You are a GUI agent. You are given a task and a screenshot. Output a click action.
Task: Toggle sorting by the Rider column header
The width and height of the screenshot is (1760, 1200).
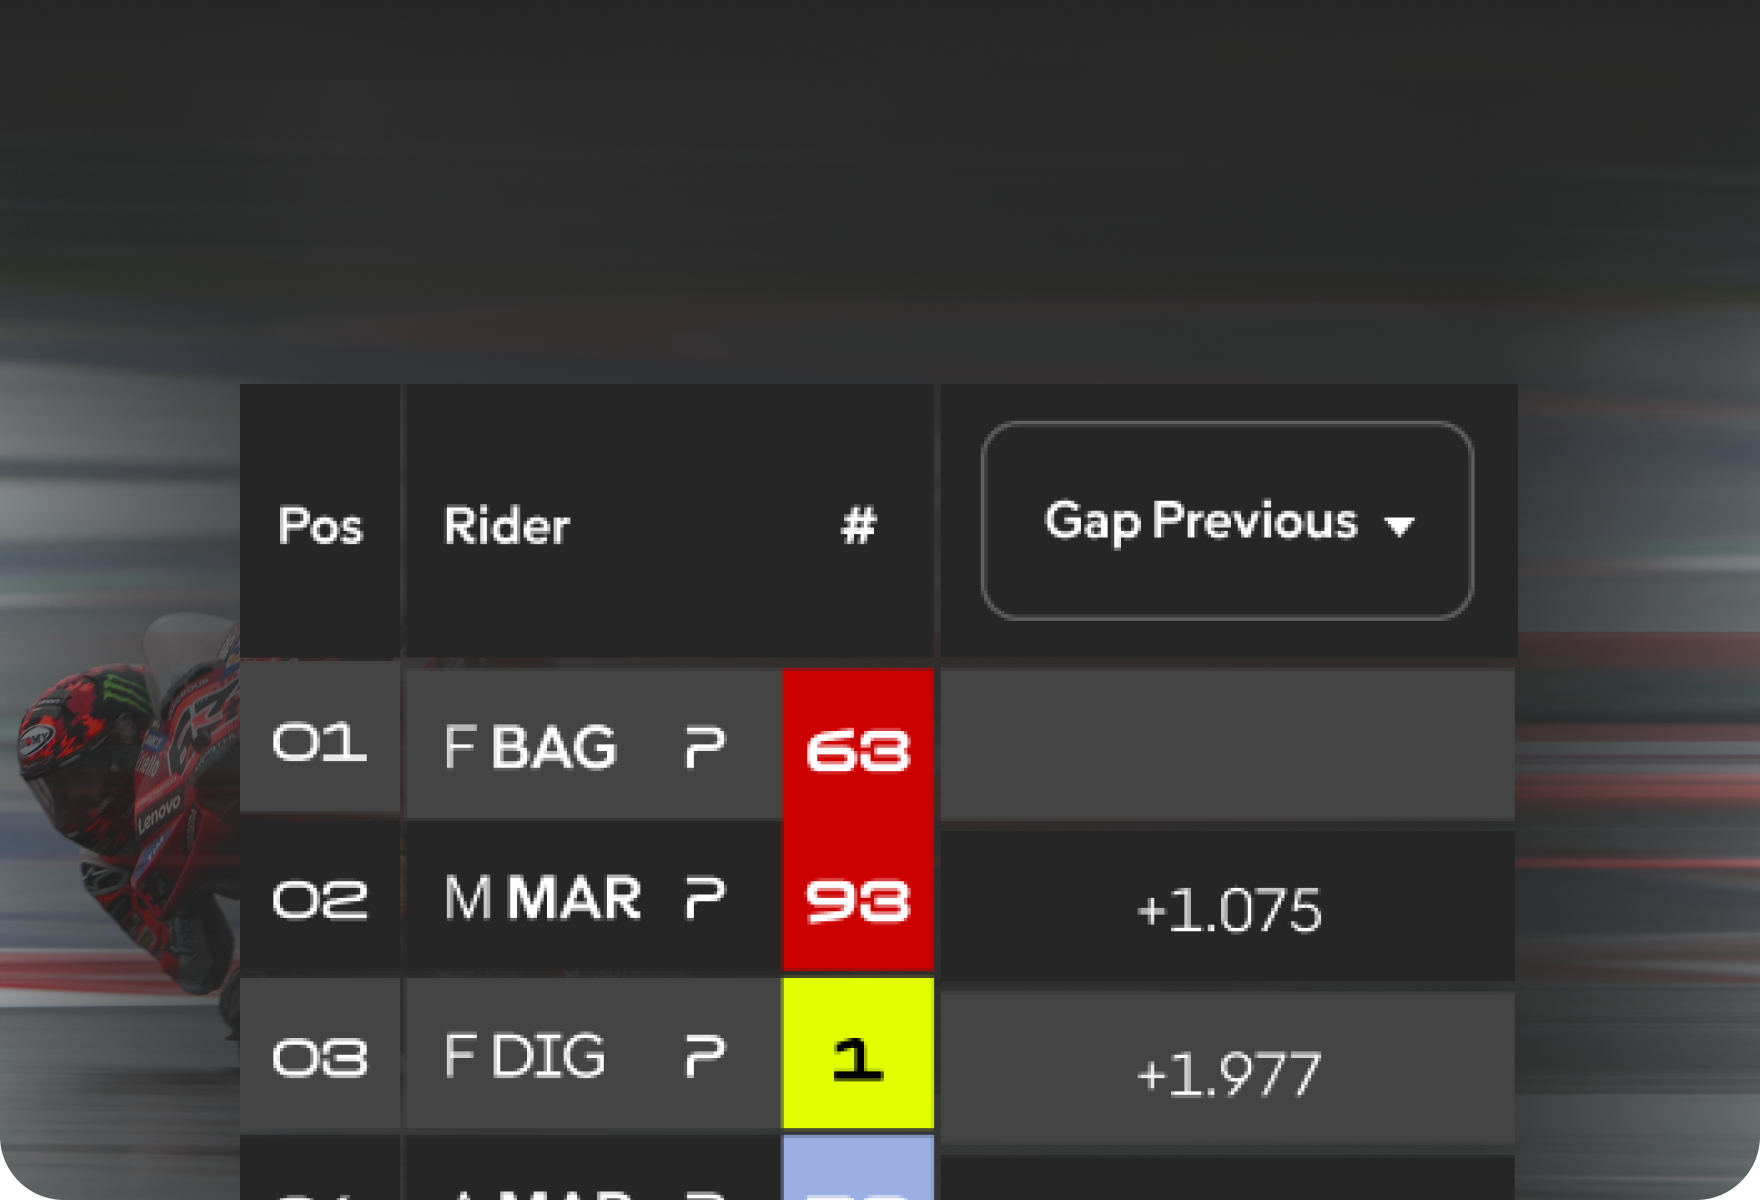507,527
